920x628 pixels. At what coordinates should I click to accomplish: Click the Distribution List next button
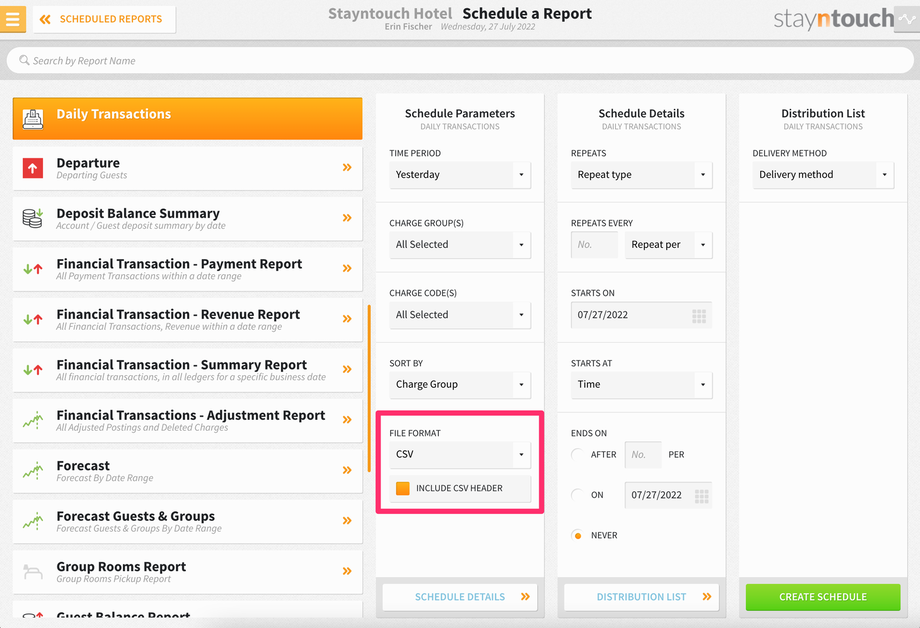(641, 597)
